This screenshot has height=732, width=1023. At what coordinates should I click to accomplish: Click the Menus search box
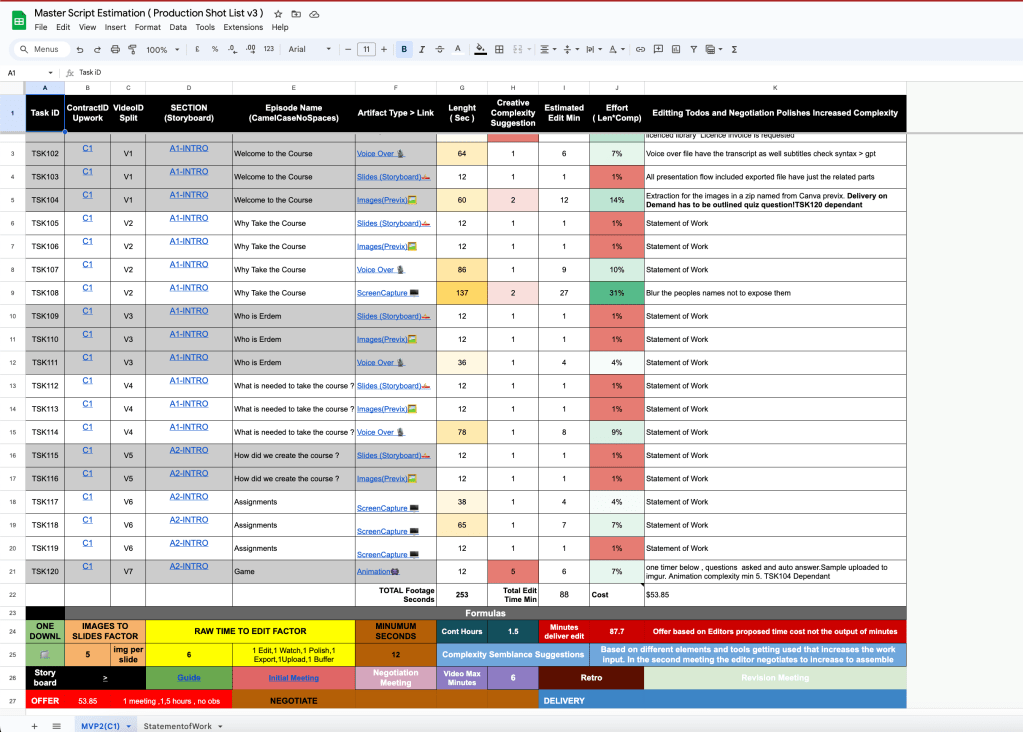pos(40,49)
